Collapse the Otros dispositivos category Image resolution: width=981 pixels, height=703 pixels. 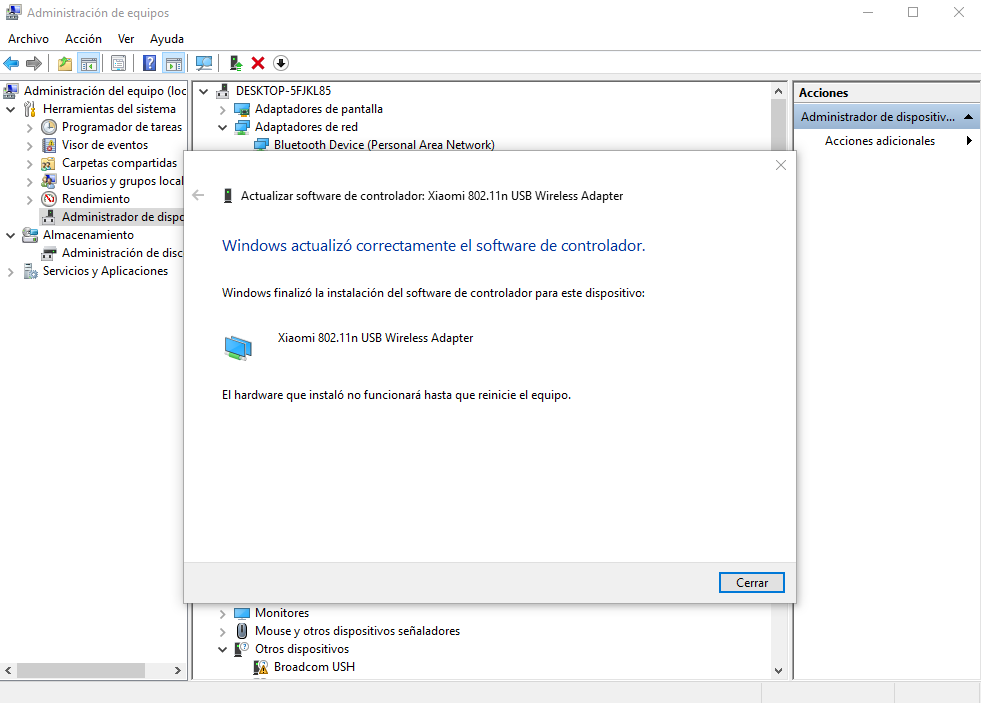(x=222, y=650)
